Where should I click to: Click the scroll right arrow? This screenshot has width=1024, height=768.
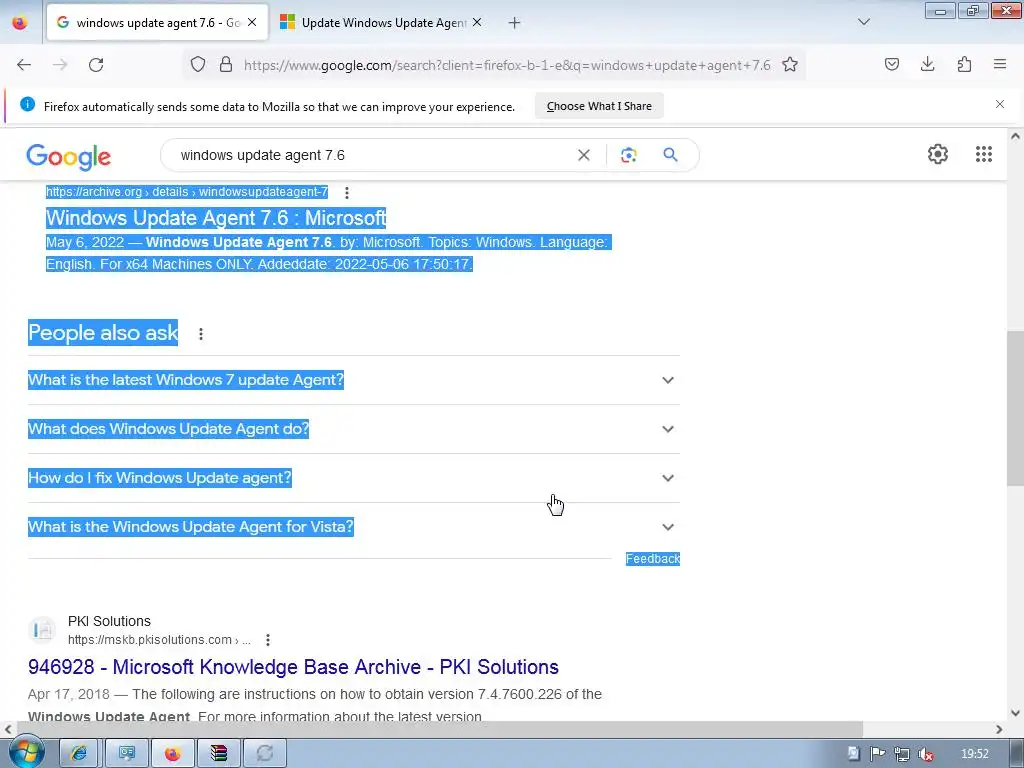[999, 729]
